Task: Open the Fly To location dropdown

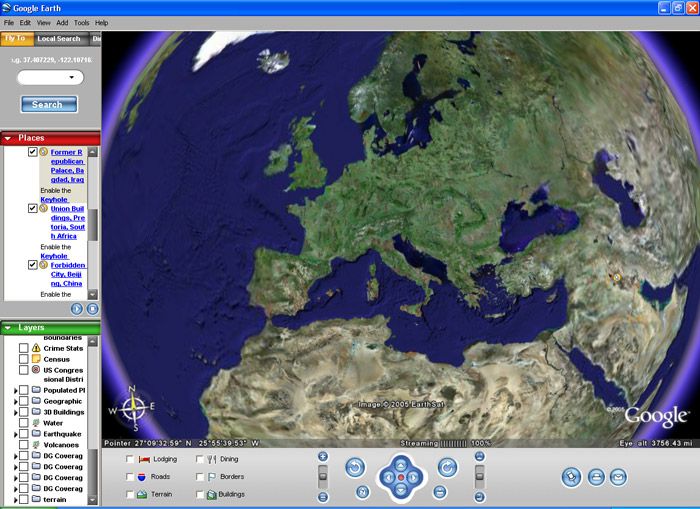Action: click(x=71, y=78)
